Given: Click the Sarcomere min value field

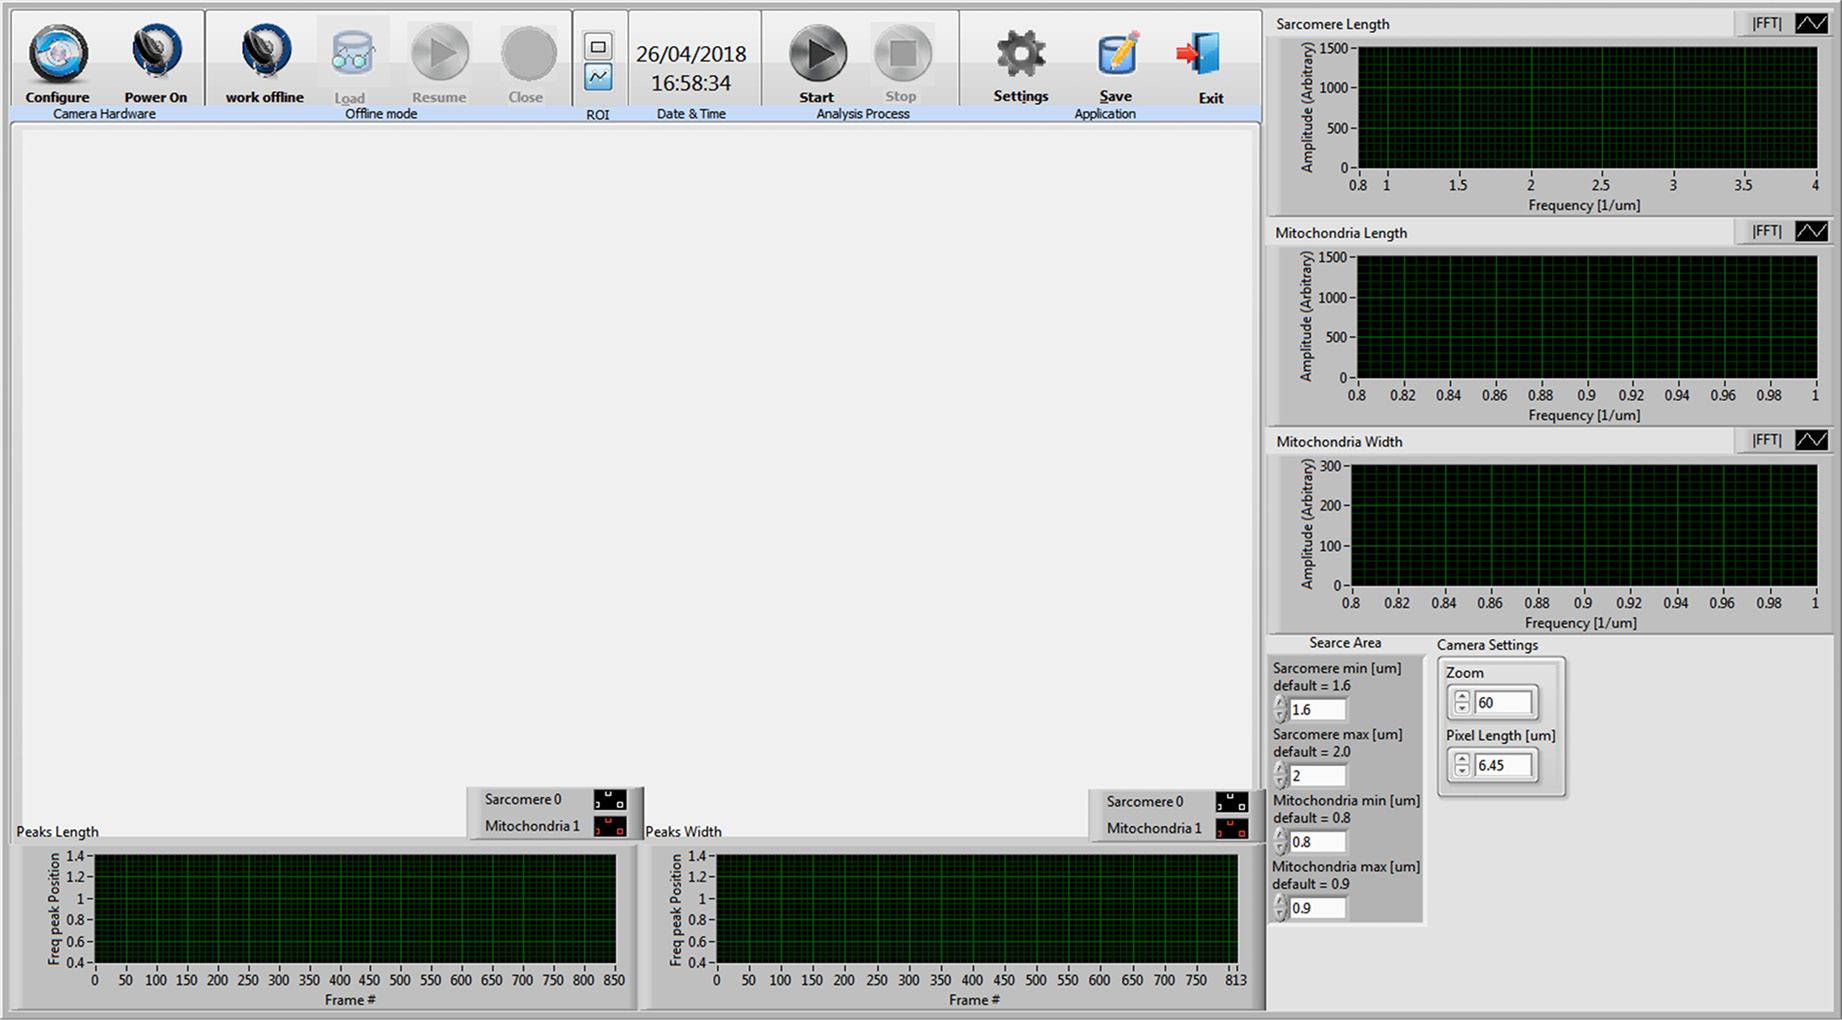Looking at the screenshot, I should tap(1317, 710).
